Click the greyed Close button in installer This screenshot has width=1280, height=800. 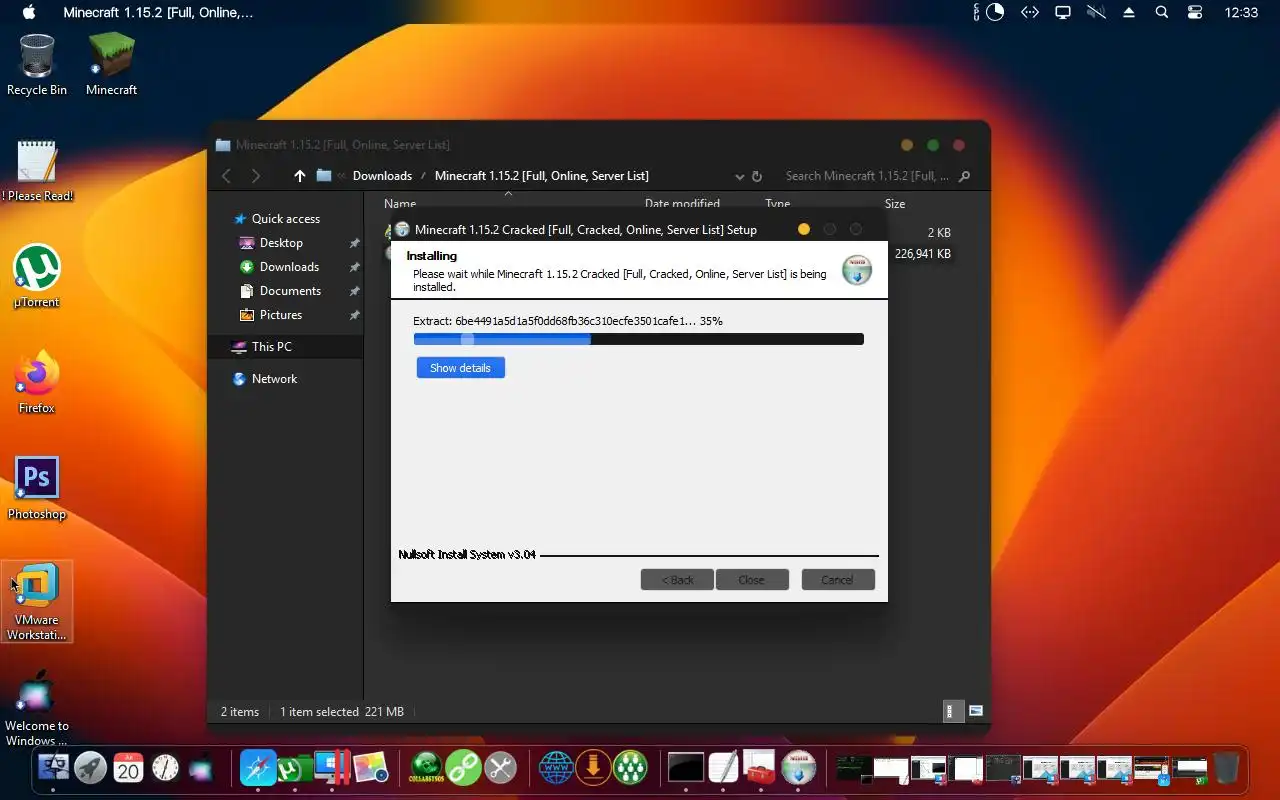[x=752, y=580]
